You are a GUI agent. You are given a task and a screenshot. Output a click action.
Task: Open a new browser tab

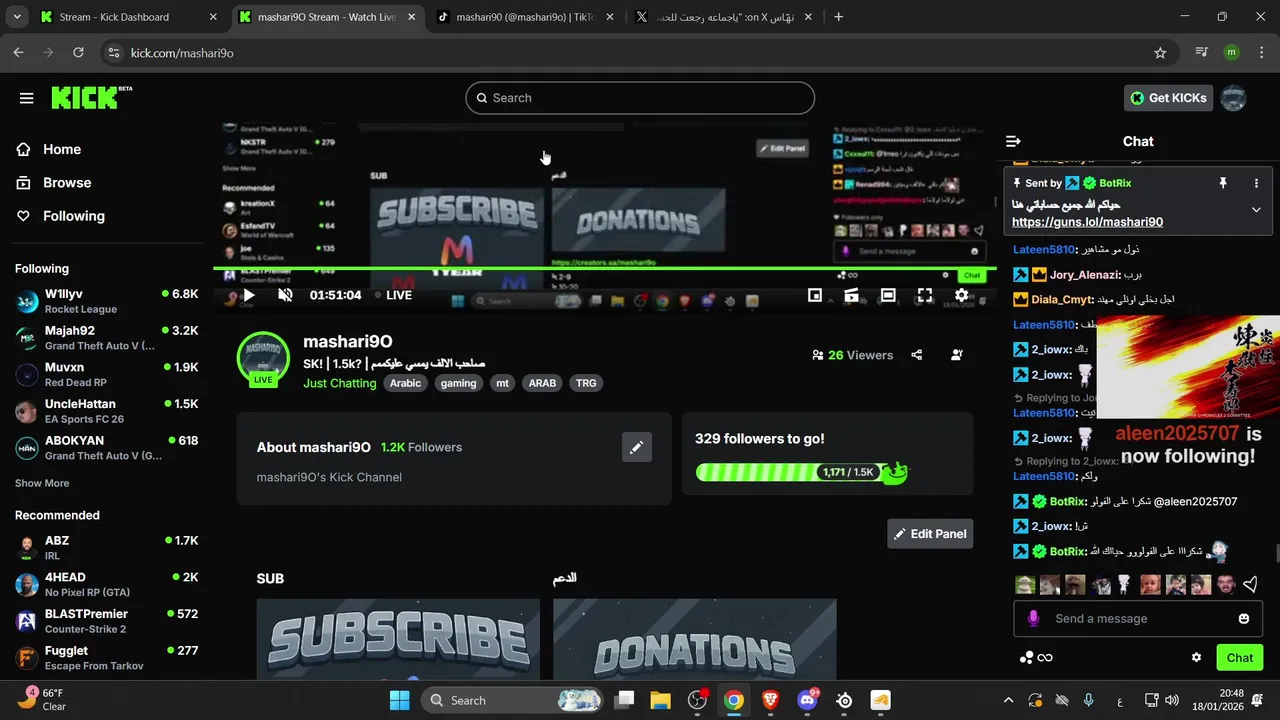(x=838, y=17)
